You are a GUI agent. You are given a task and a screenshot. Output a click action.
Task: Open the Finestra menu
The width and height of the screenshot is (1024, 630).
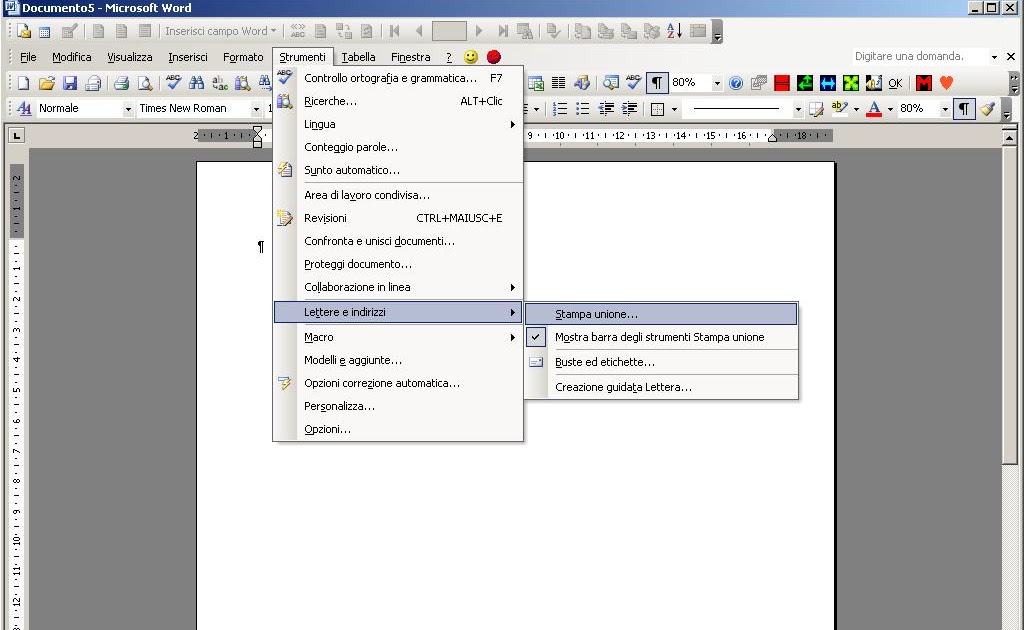coord(410,57)
